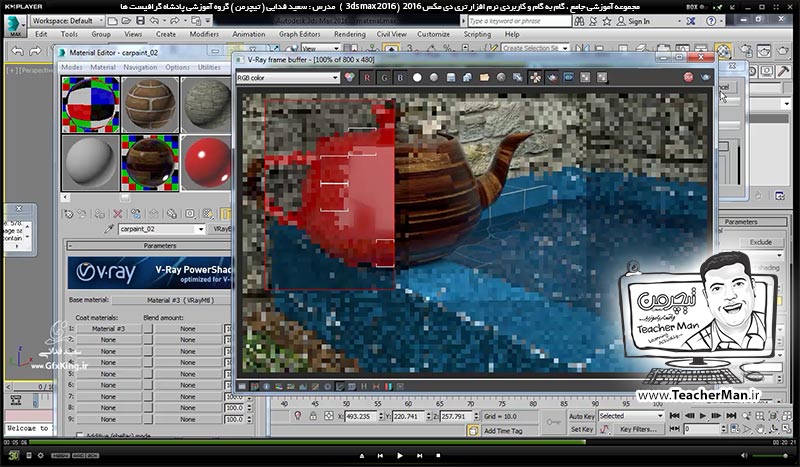This screenshot has width=800, height=467.
Task: Click render last teapot icon in VFB
Action: pyautogui.click(x=706, y=78)
